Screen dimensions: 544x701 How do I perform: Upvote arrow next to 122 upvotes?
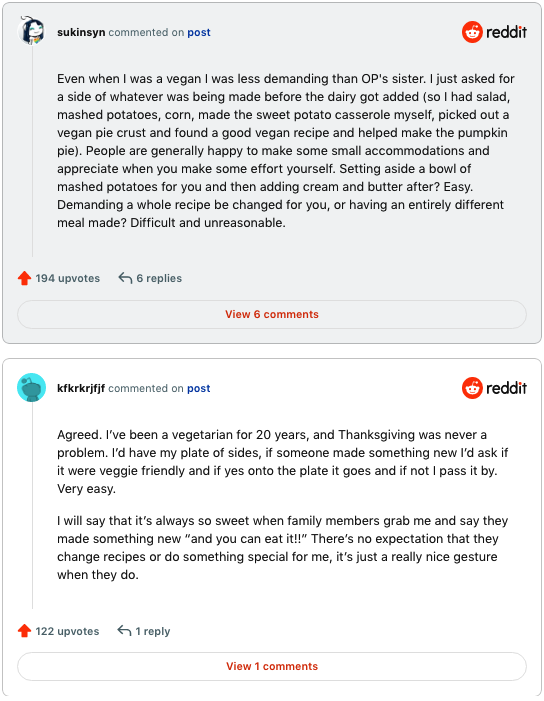(x=24, y=631)
